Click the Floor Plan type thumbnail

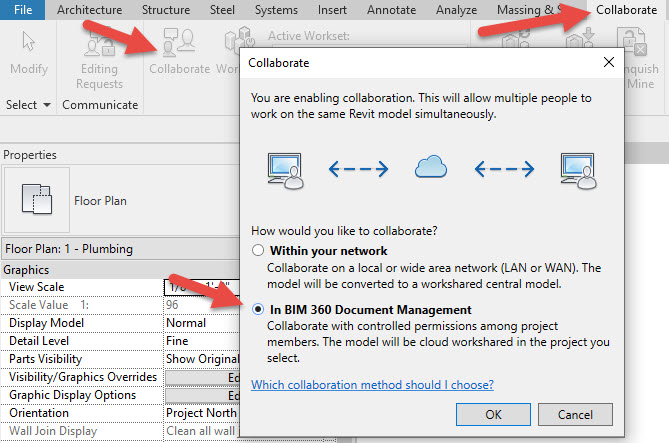pyautogui.click(x=37, y=200)
